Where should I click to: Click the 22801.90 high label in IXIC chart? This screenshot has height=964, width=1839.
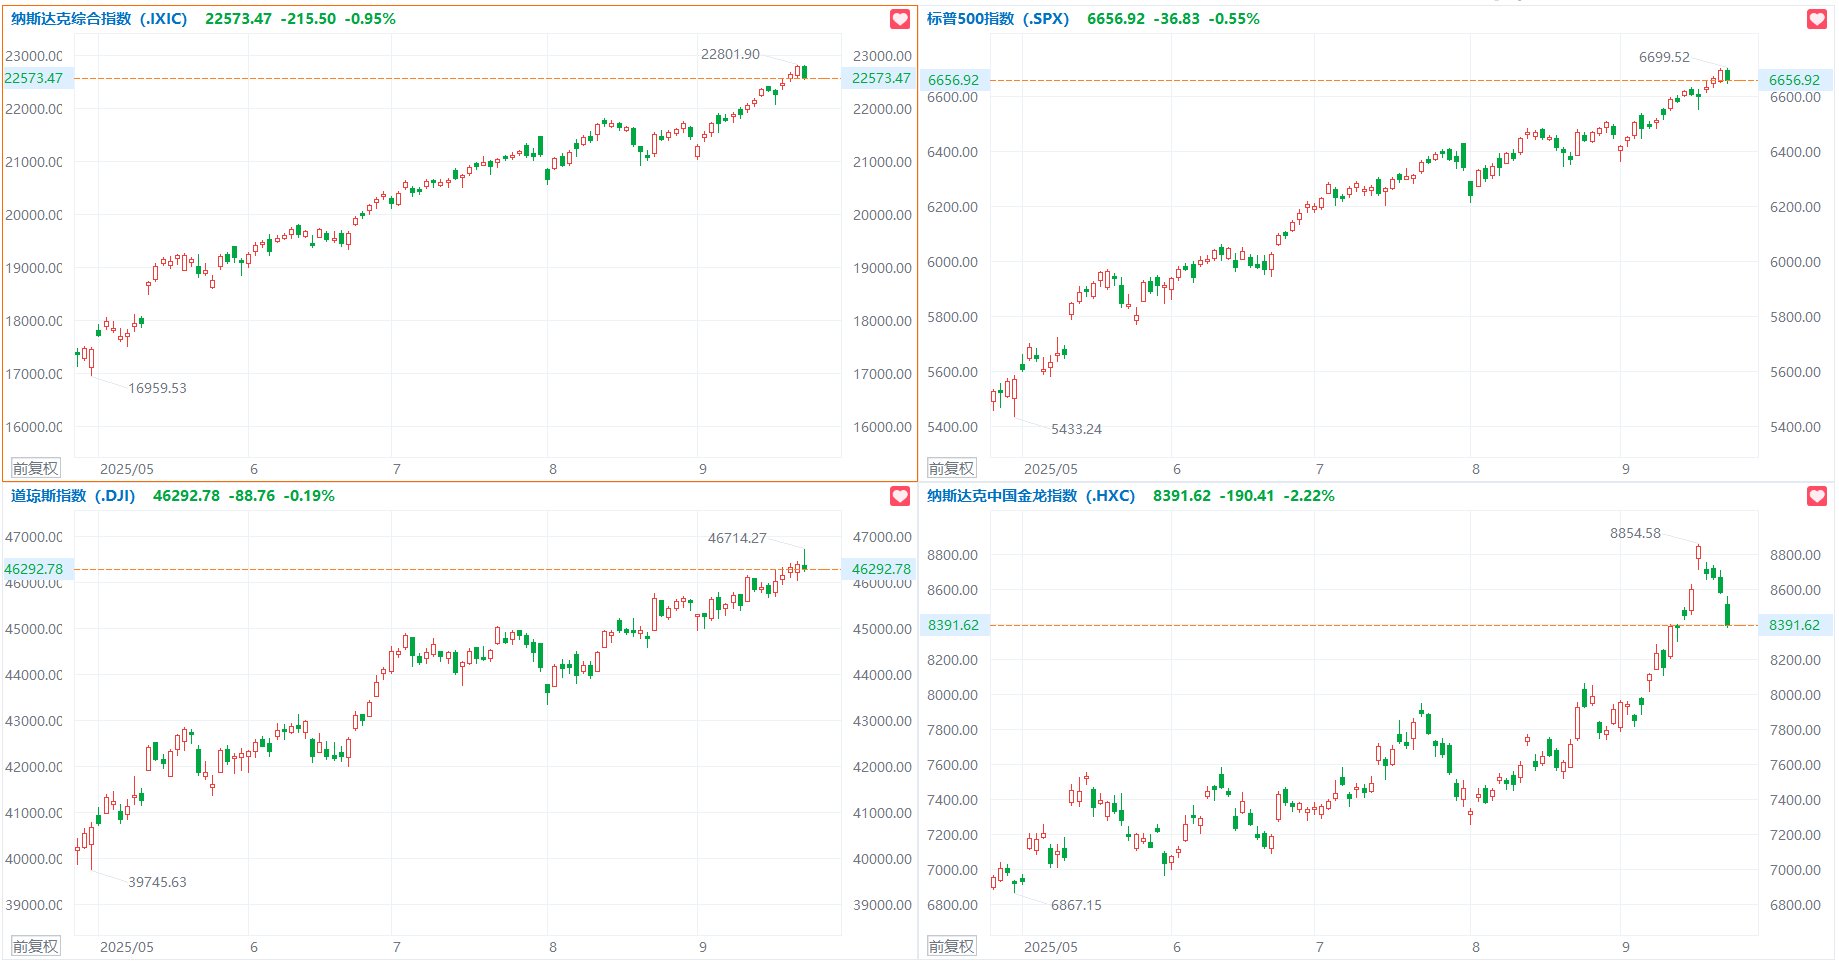click(x=730, y=54)
